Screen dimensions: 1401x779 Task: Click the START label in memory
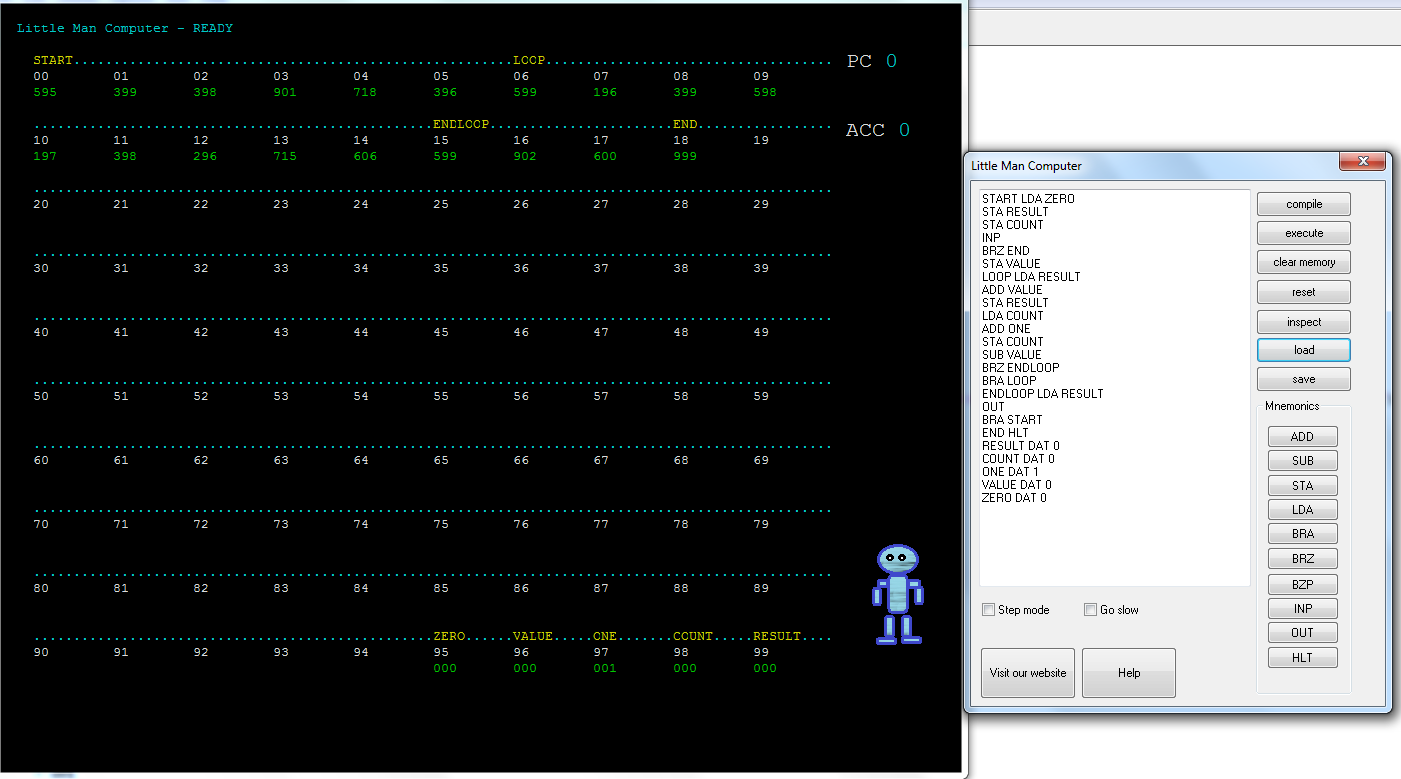coord(53,60)
